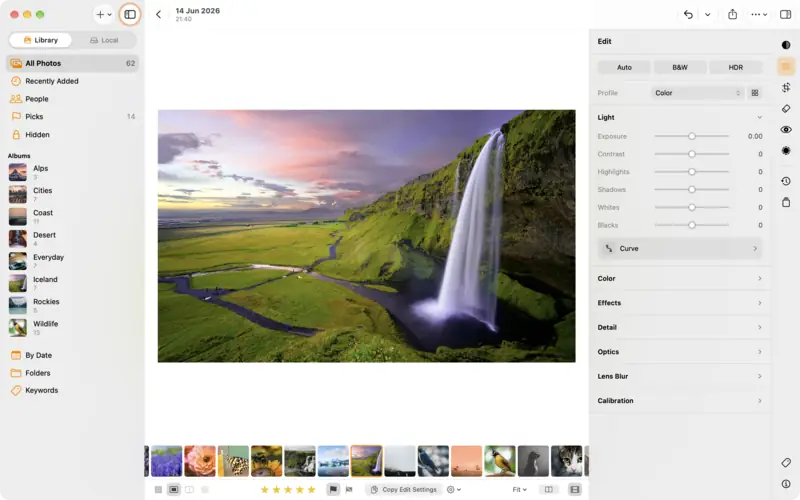Open the profile browser grid icon
This screenshot has height=500, width=800.
click(x=755, y=93)
